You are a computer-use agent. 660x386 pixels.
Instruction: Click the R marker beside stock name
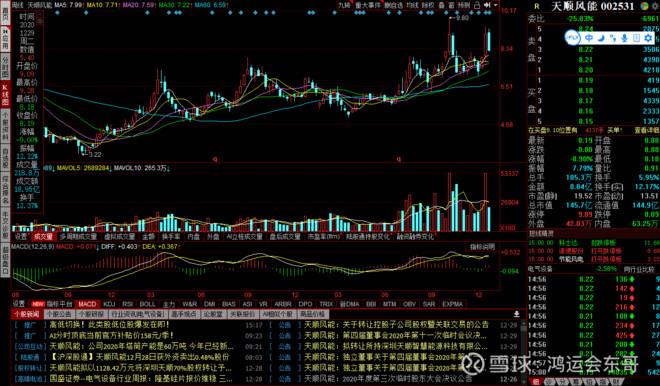click(x=537, y=6)
